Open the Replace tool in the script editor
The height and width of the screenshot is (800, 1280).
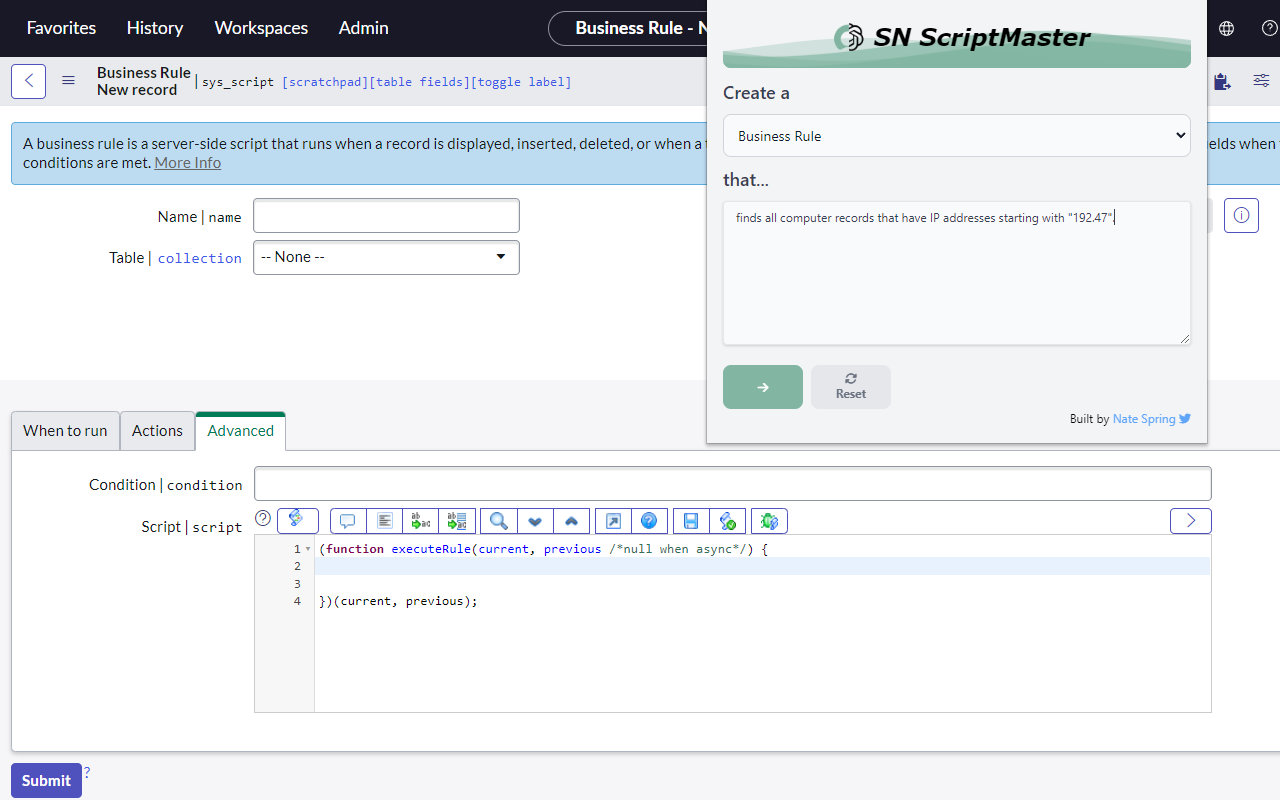click(x=420, y=520)
